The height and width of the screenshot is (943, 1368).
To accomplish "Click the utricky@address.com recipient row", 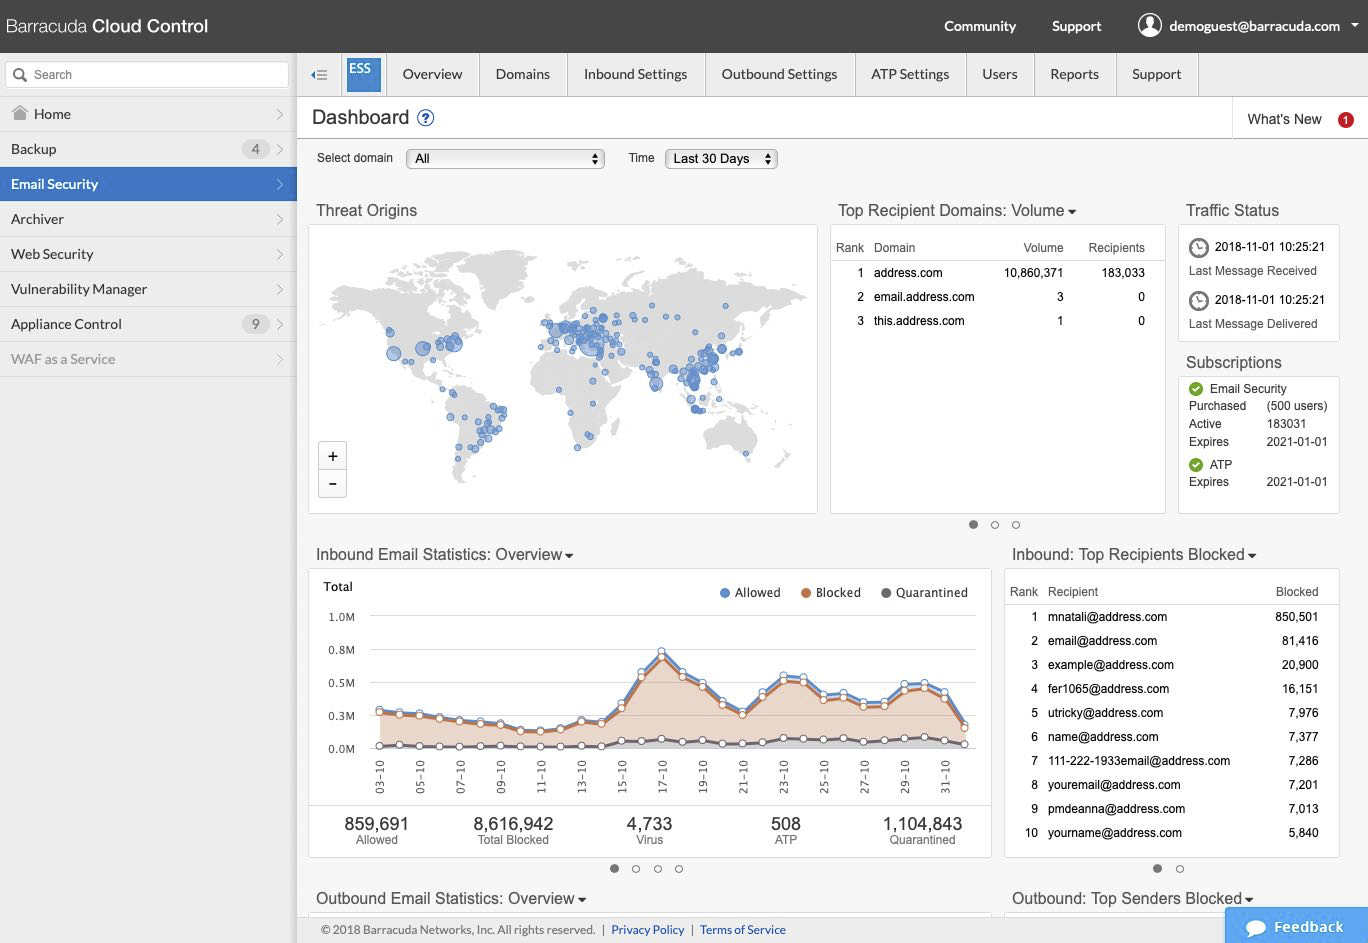I will click(x=1172, y=713).
